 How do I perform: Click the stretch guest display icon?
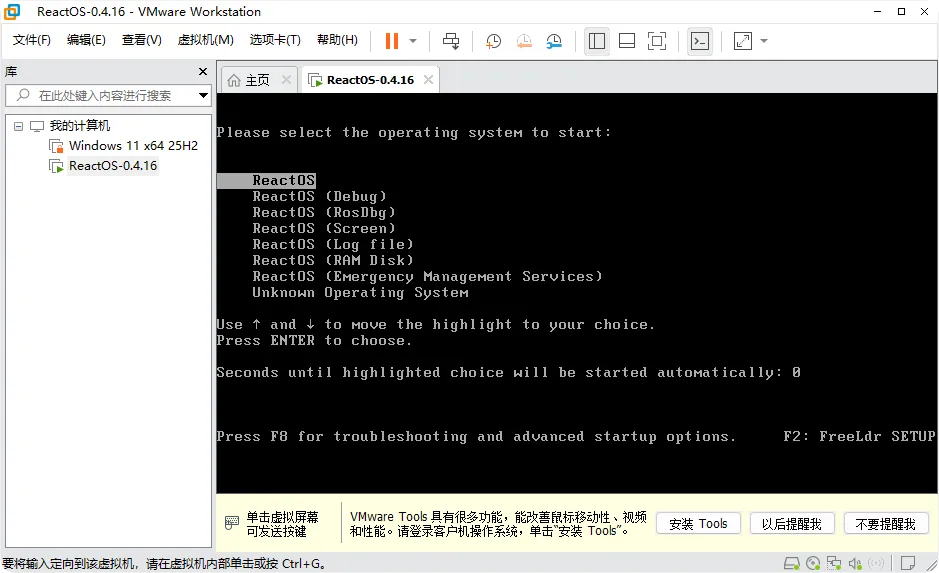[x=743, y=41]
